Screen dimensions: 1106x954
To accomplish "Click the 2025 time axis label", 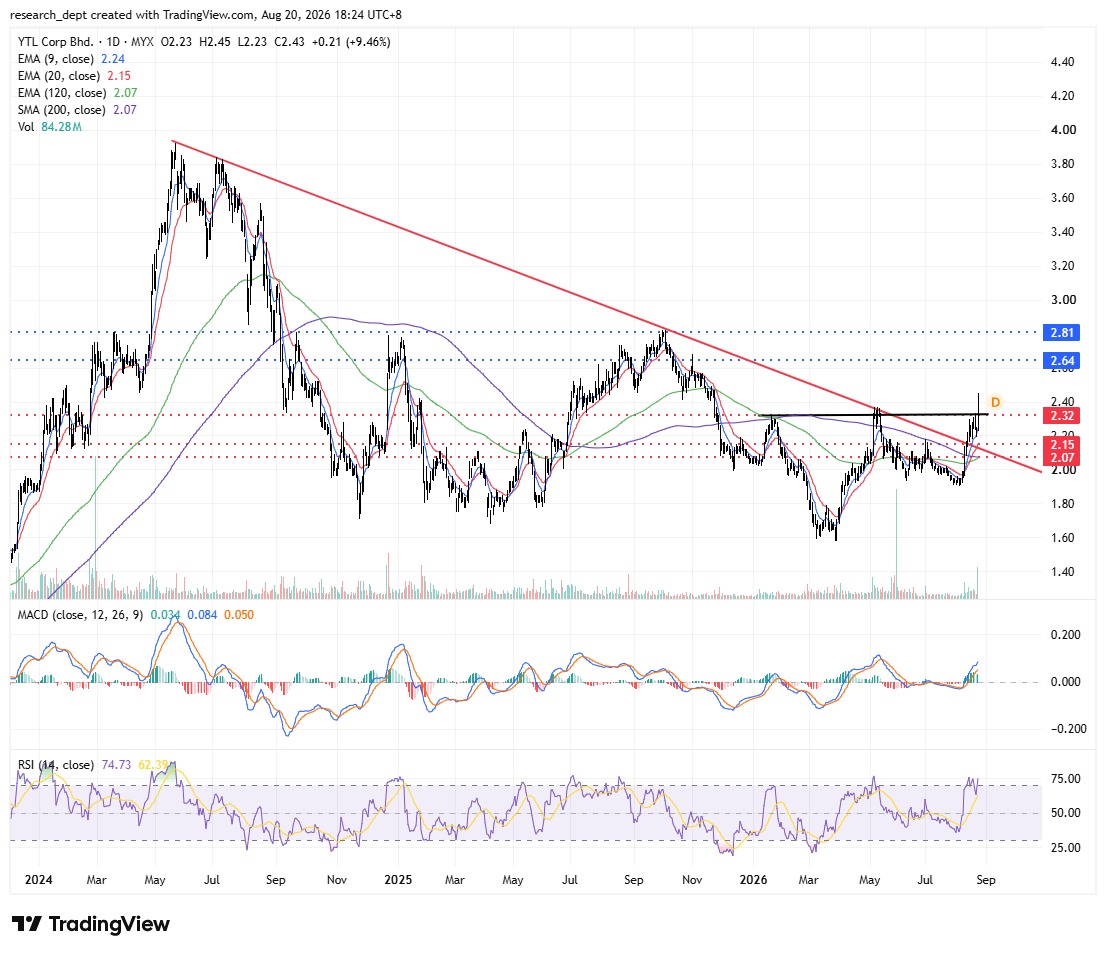I will [398, 880].
